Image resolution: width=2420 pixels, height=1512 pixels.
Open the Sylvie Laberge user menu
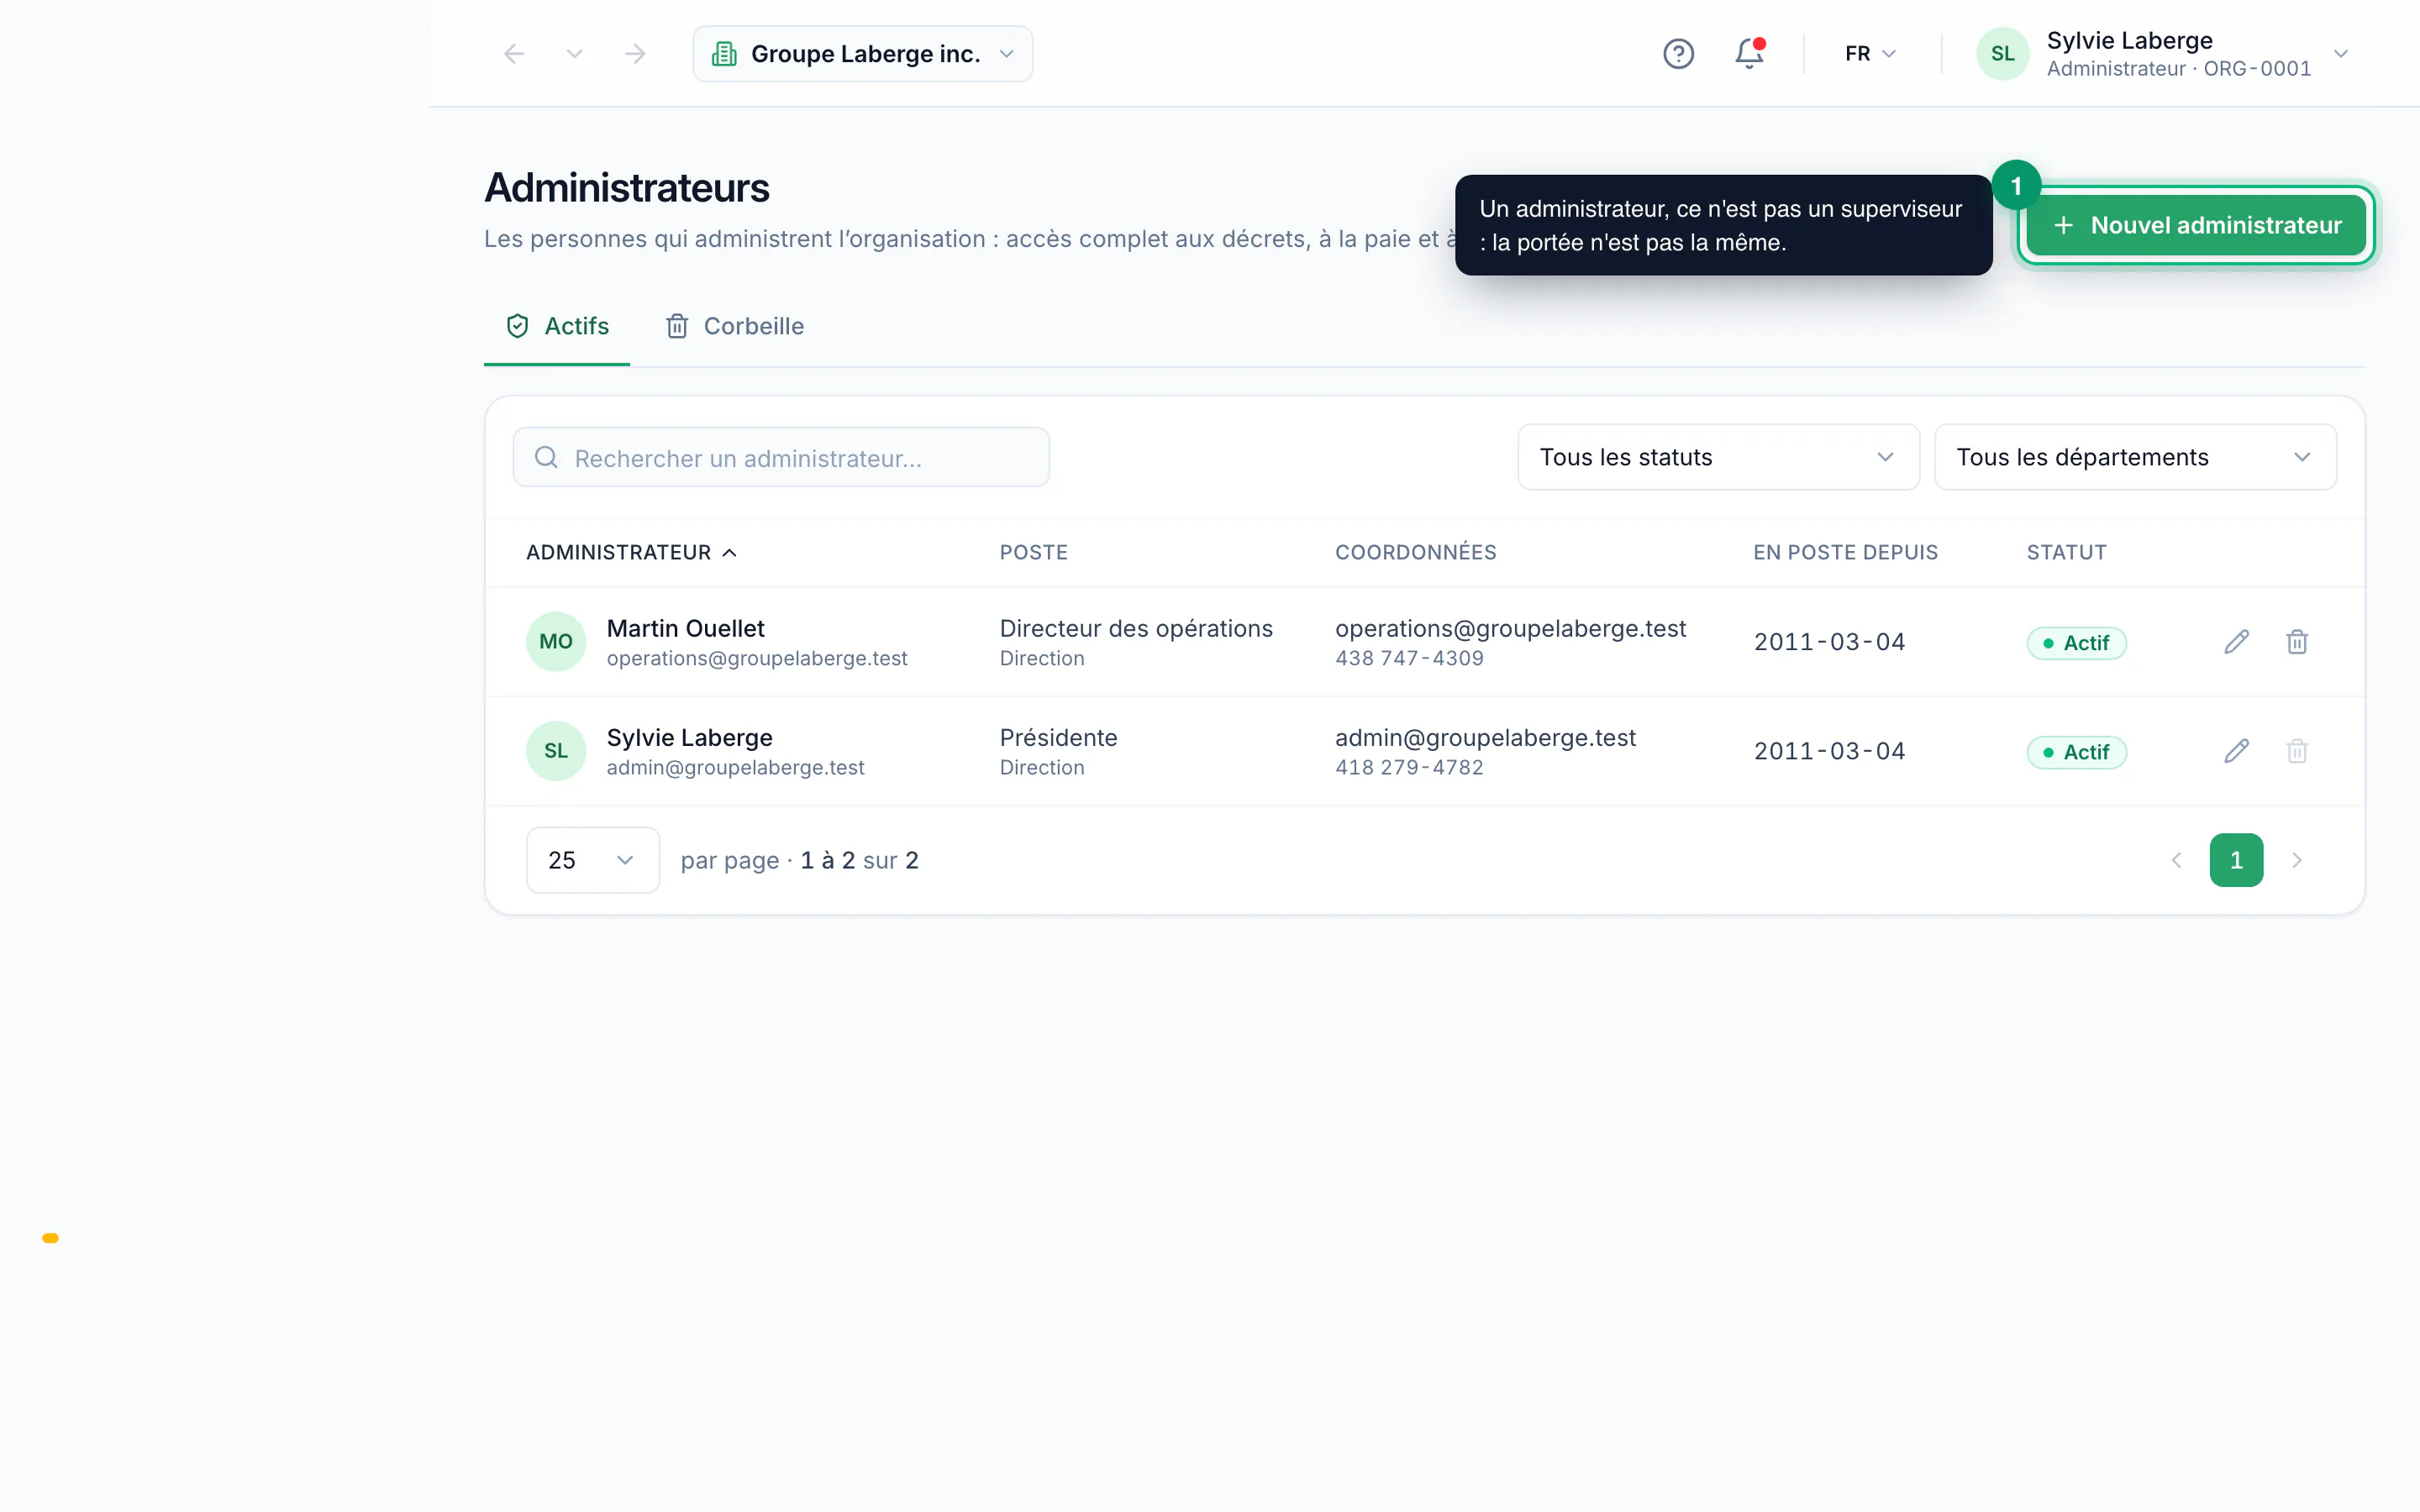2162,54
